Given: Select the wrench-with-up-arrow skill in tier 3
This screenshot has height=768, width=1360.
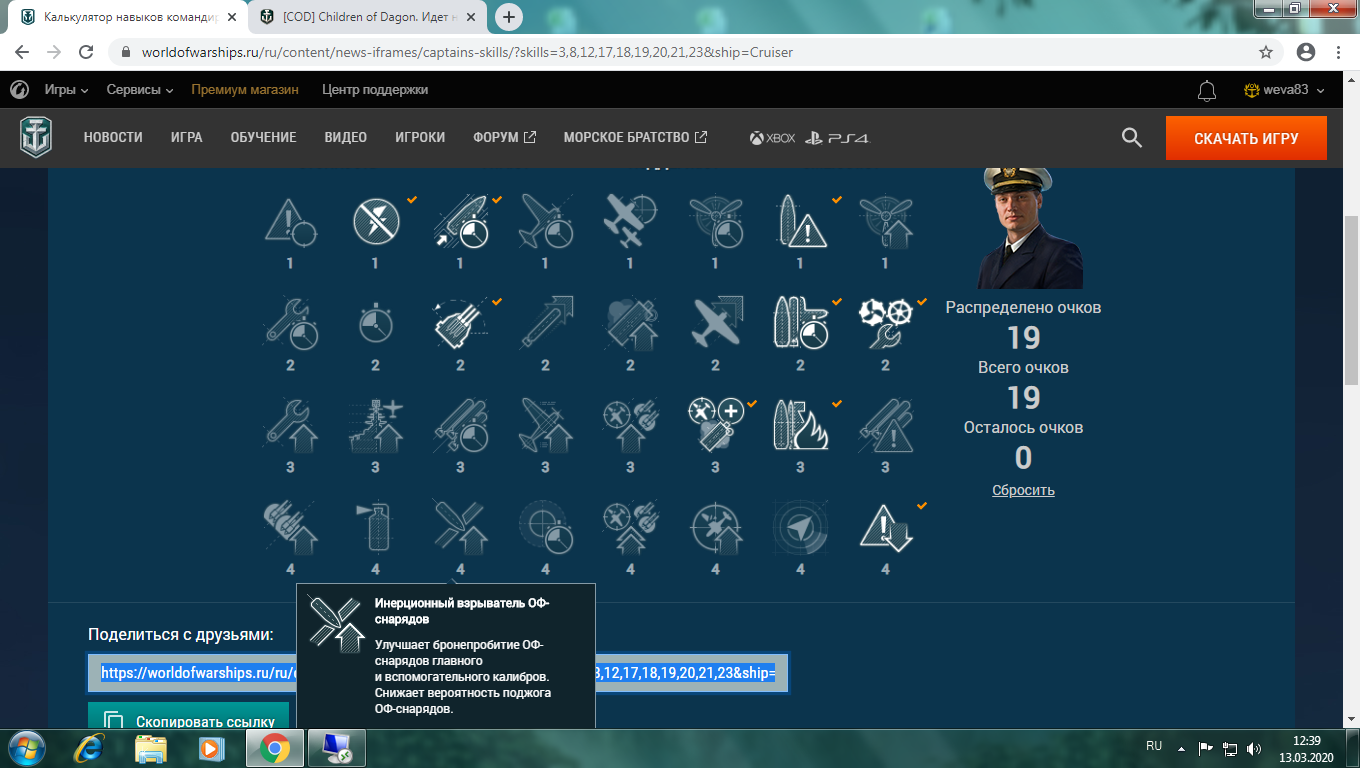Looking at the screenshot, I should click(290, 425).
